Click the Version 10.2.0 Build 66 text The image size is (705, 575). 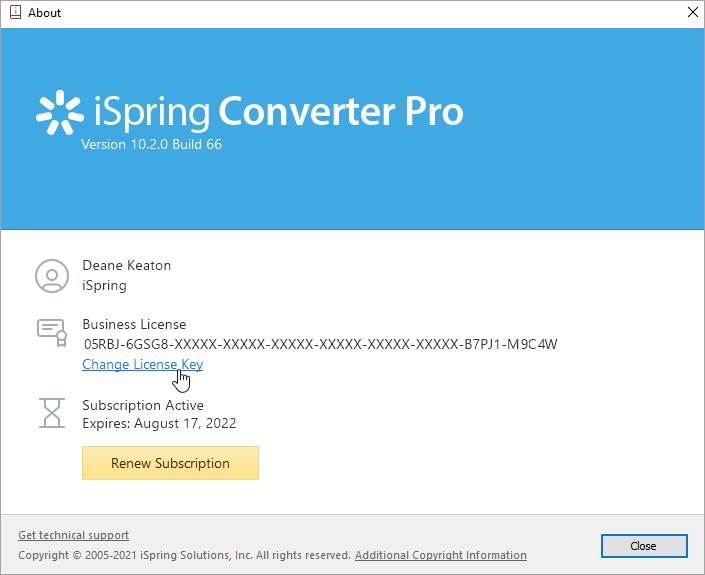[x=152, y=144]
